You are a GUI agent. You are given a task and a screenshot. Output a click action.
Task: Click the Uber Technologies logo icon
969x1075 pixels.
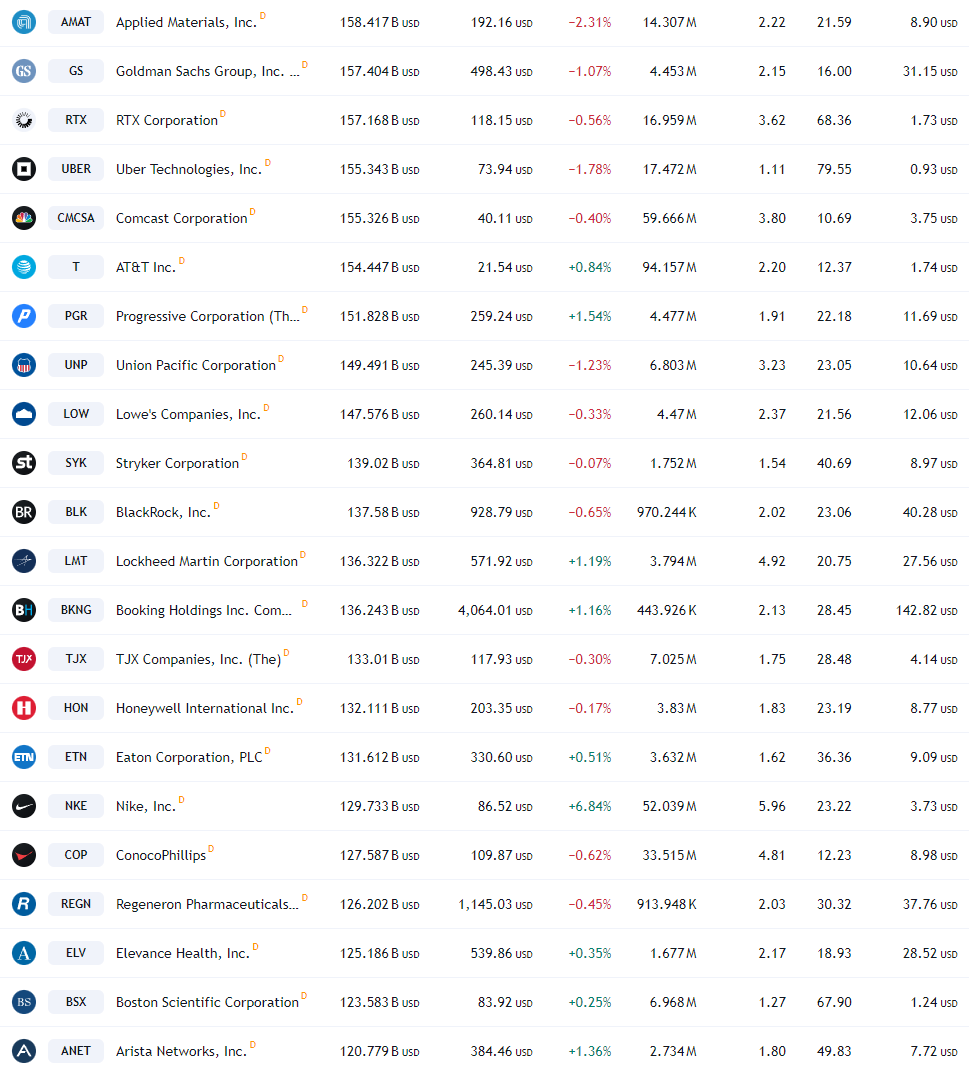tap(24, 169)
